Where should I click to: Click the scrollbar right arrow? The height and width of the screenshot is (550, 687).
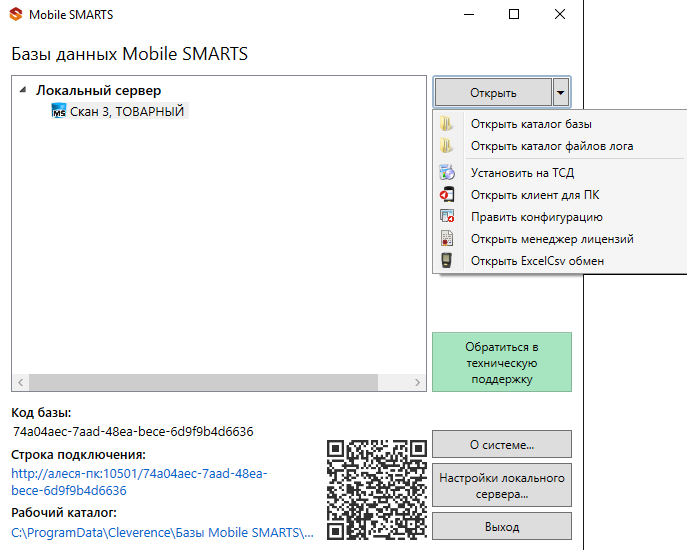[417, 382]
